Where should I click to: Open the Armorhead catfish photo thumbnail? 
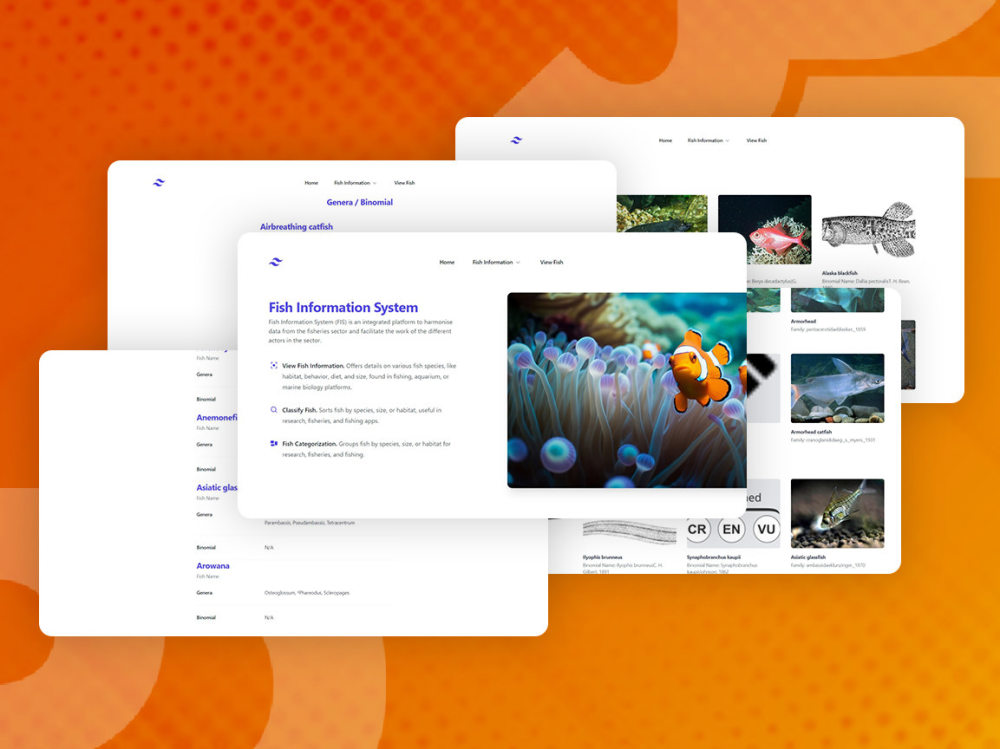[x=837, y=388]
